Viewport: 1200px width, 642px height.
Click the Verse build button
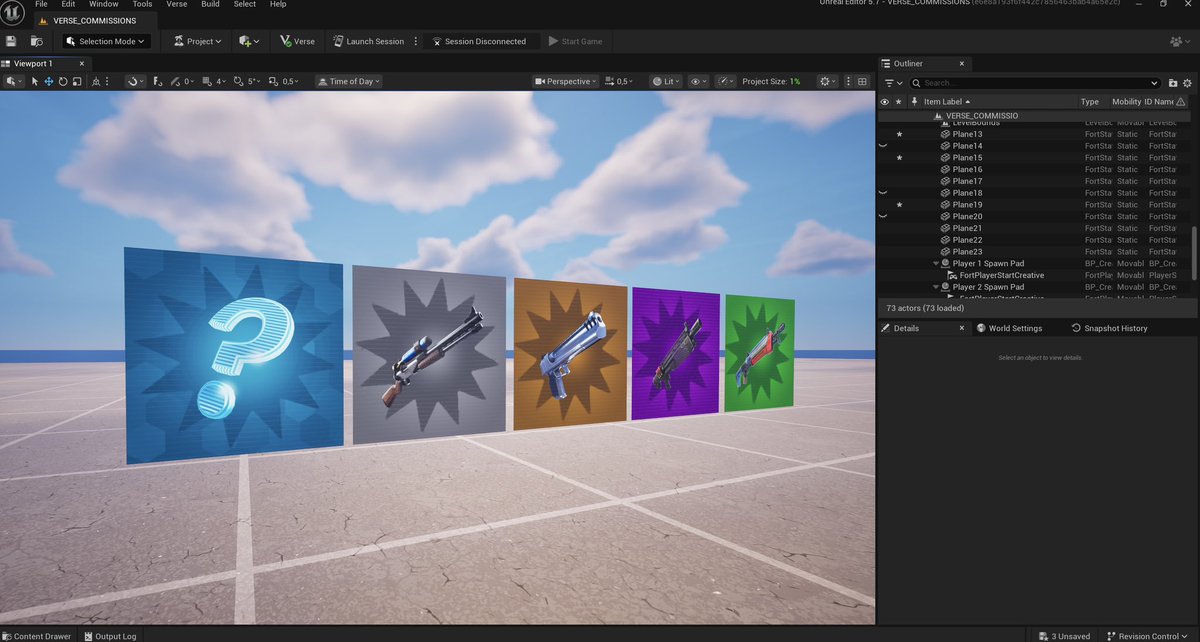click(x=298, y=41)
